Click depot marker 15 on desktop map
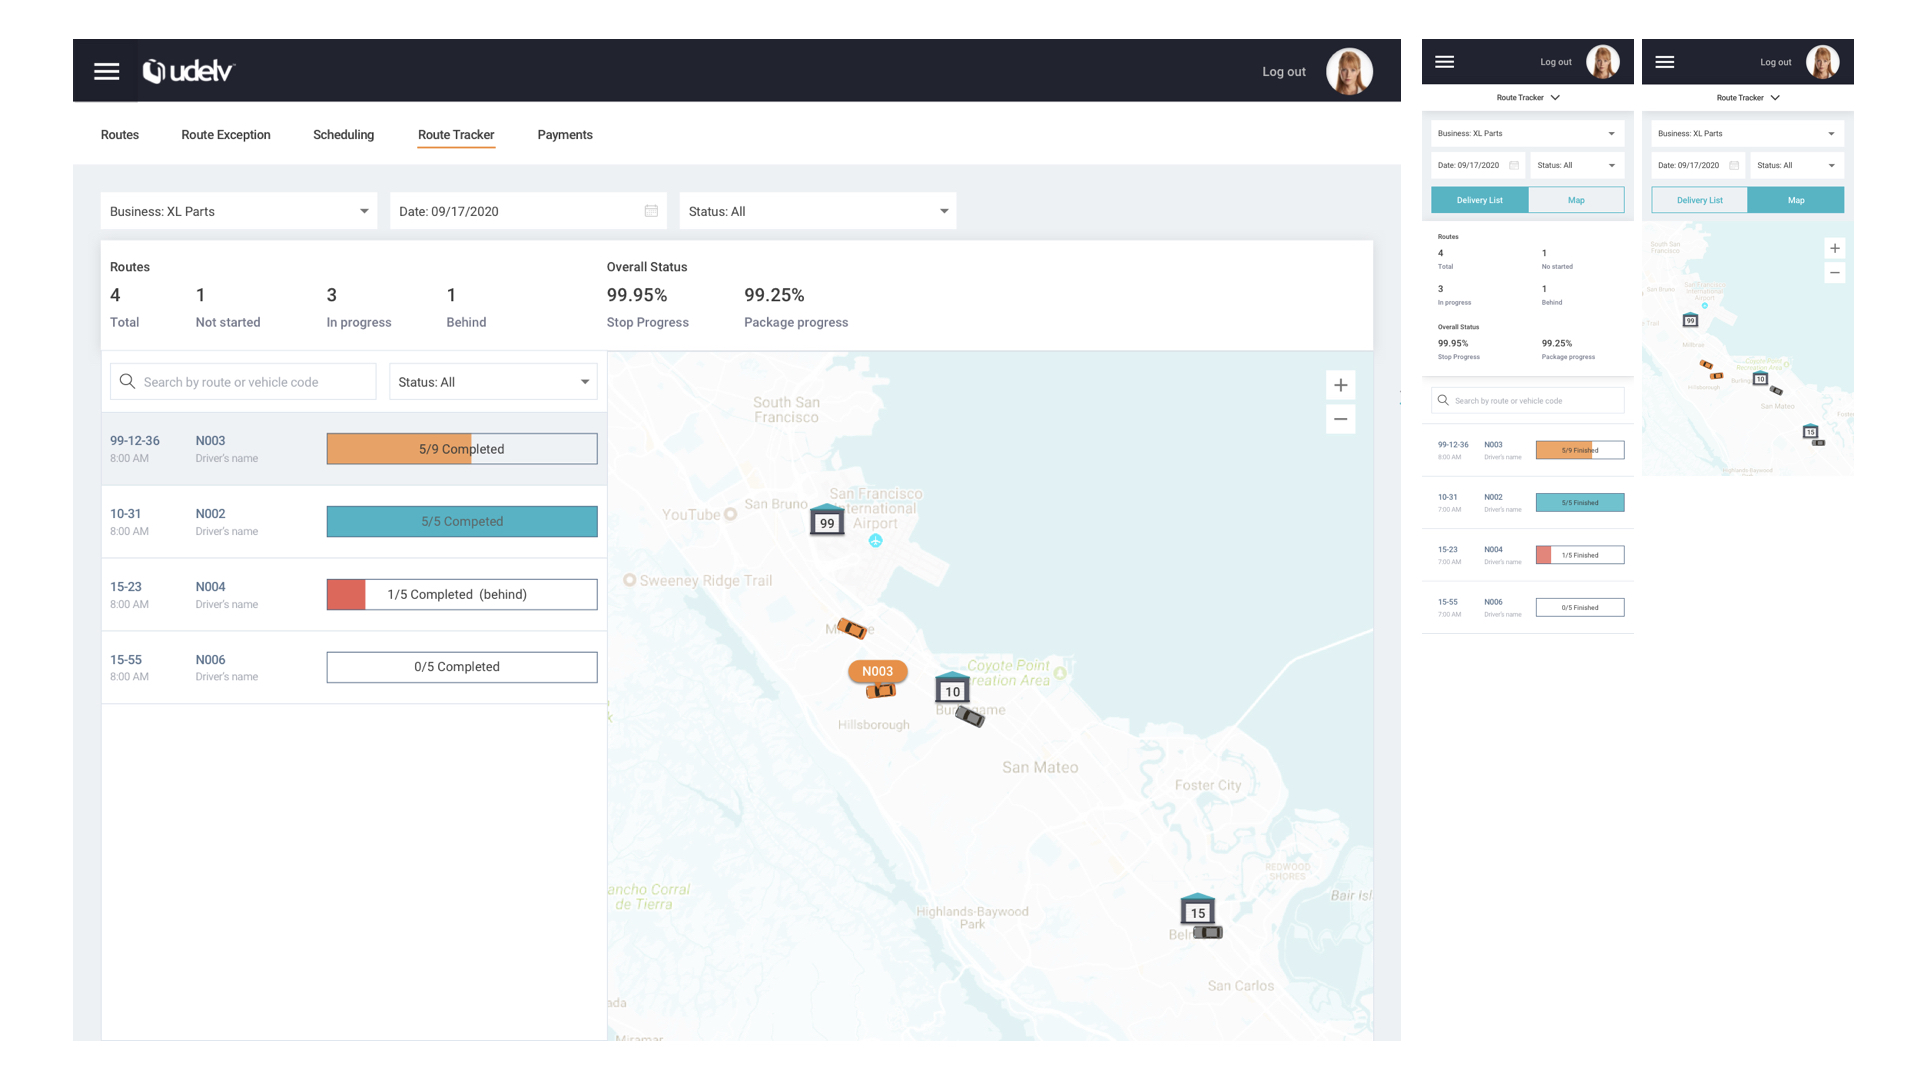 (x=1197, y=910)
